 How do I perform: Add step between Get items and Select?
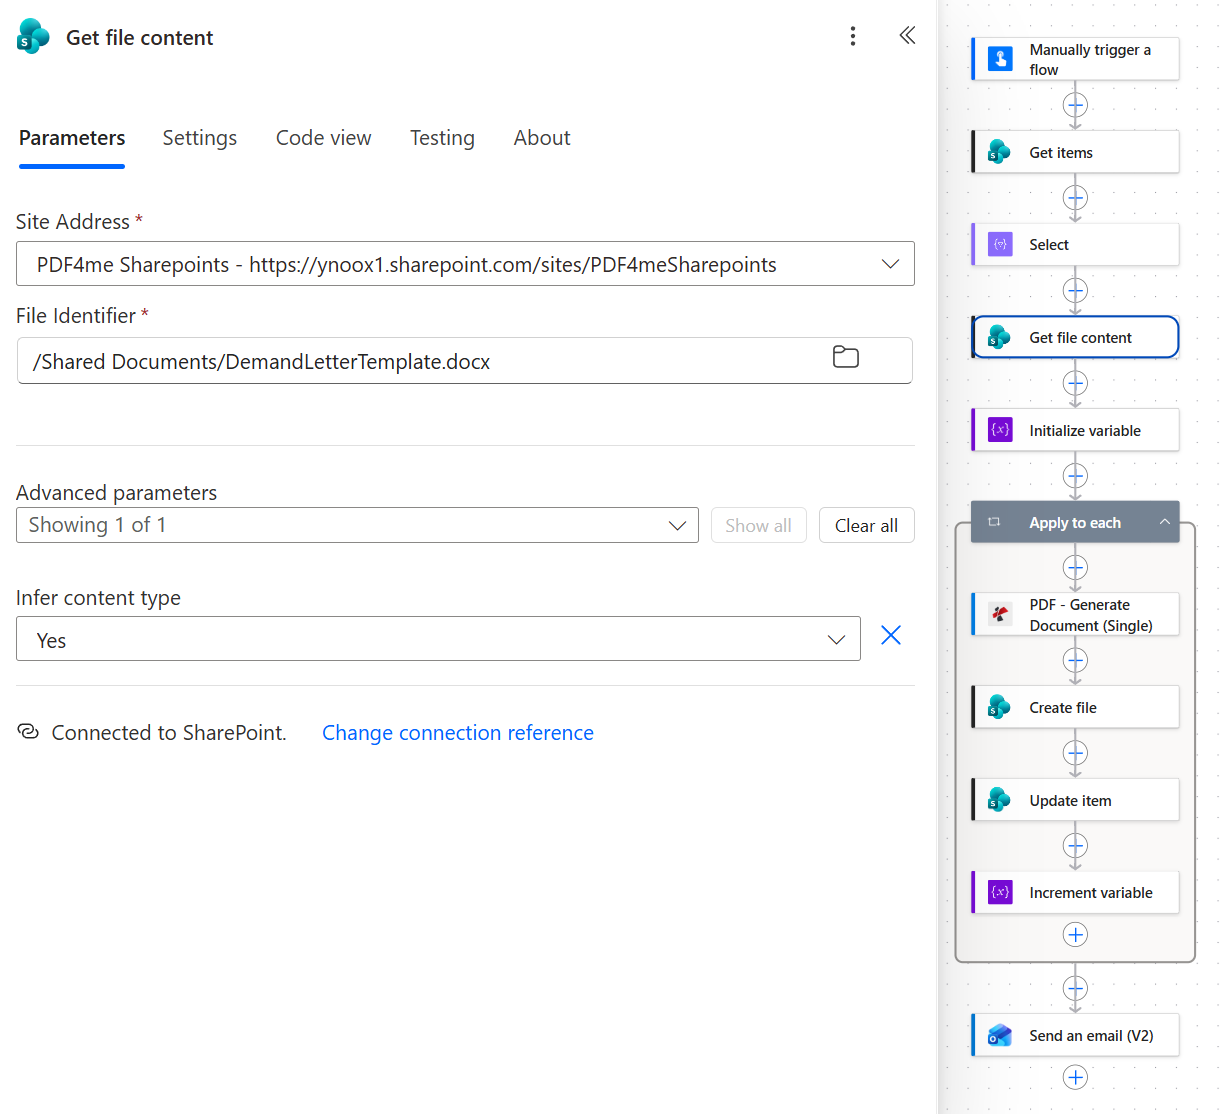[1075, 198]
